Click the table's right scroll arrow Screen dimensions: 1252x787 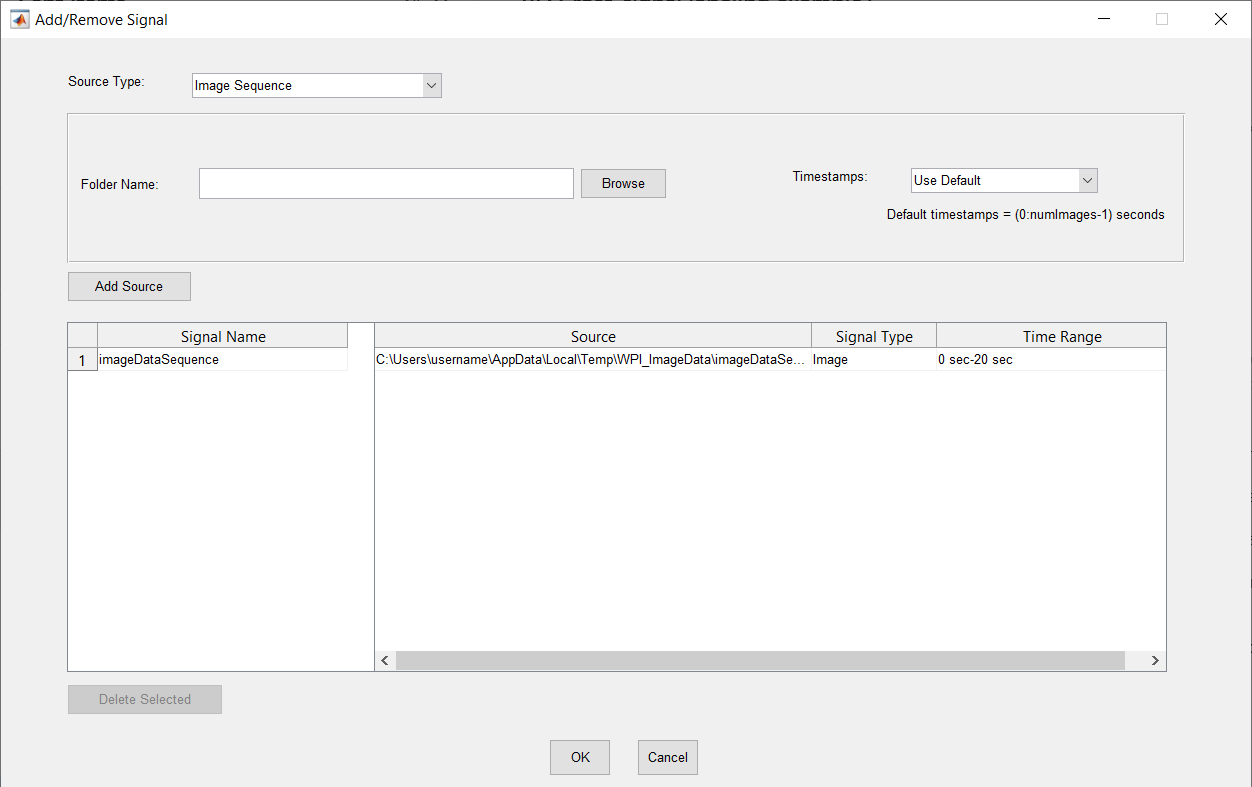[1155, 661]
